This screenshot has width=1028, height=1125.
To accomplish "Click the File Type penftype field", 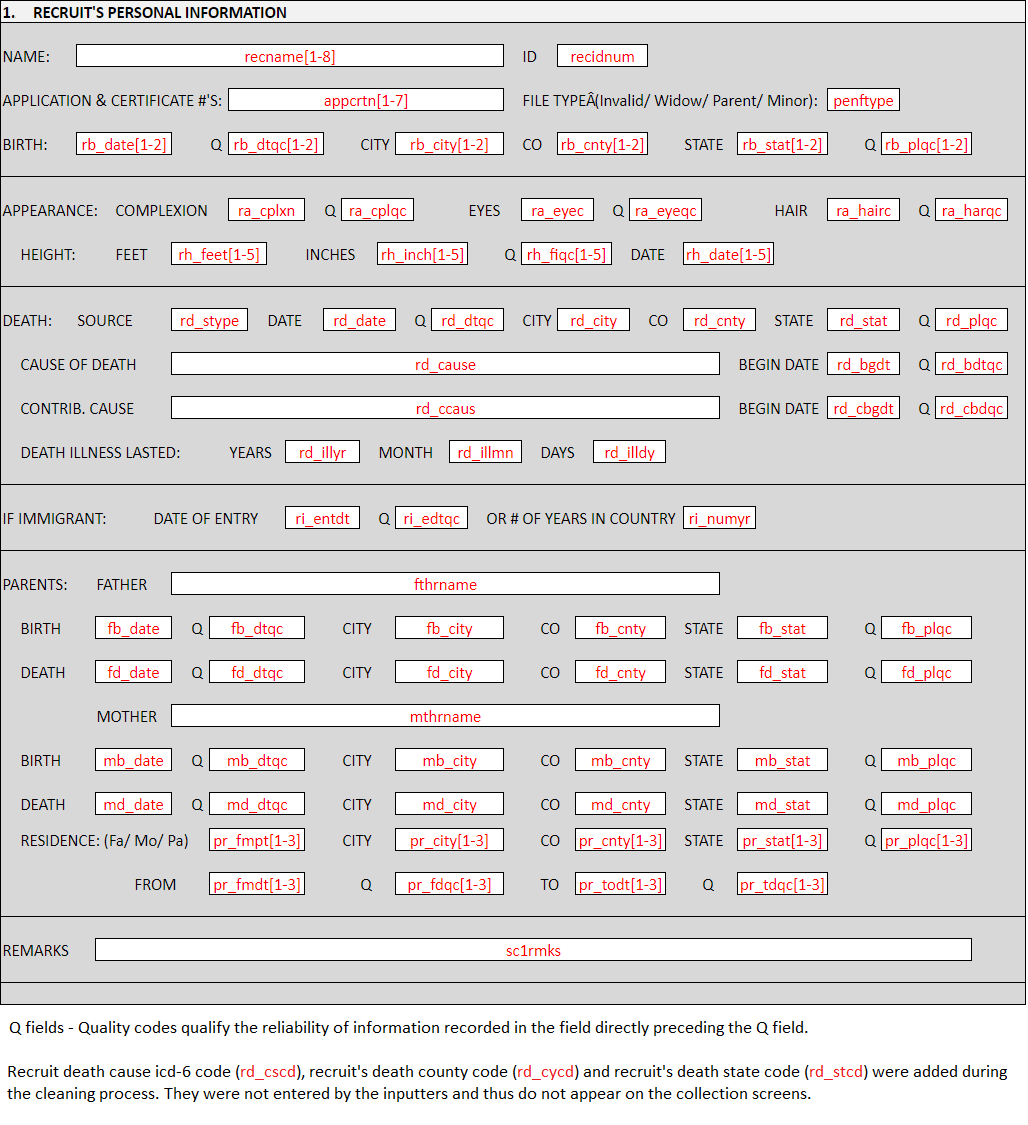I will 863,100.
